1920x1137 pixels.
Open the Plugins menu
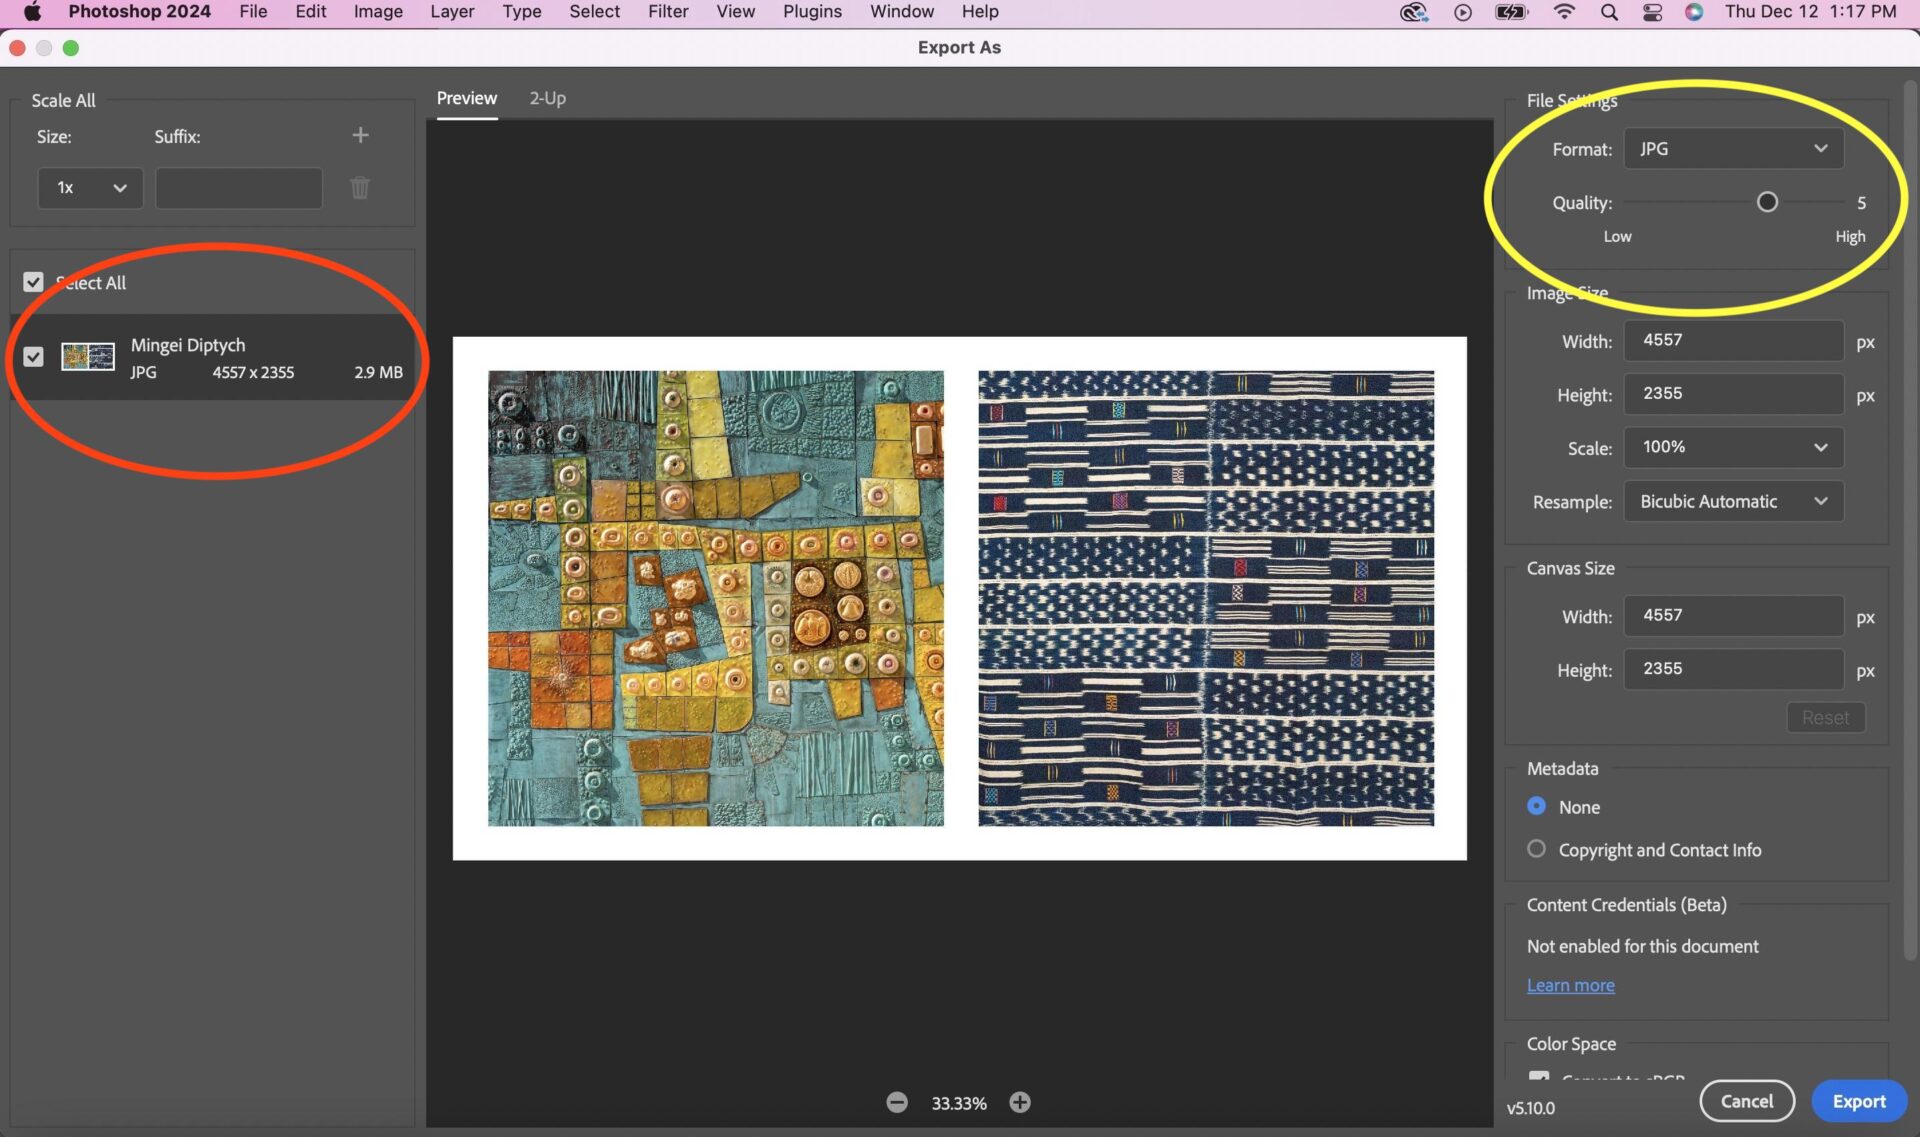[812, 12]
